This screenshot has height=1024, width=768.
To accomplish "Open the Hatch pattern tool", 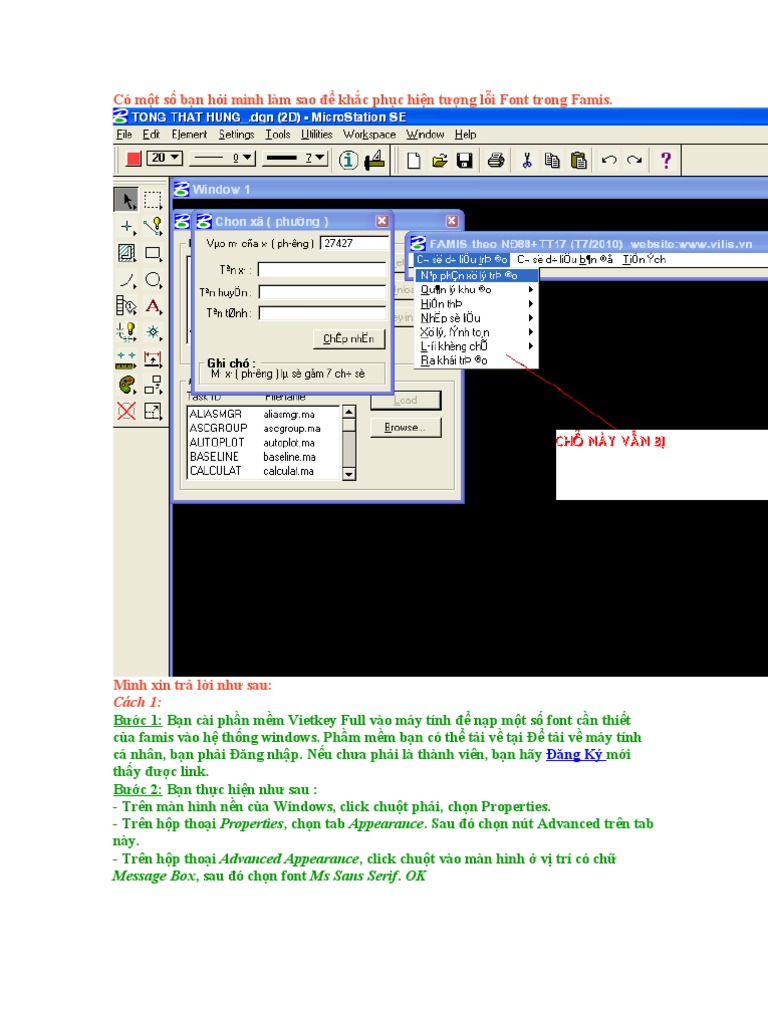I will (x=126, y=253).
